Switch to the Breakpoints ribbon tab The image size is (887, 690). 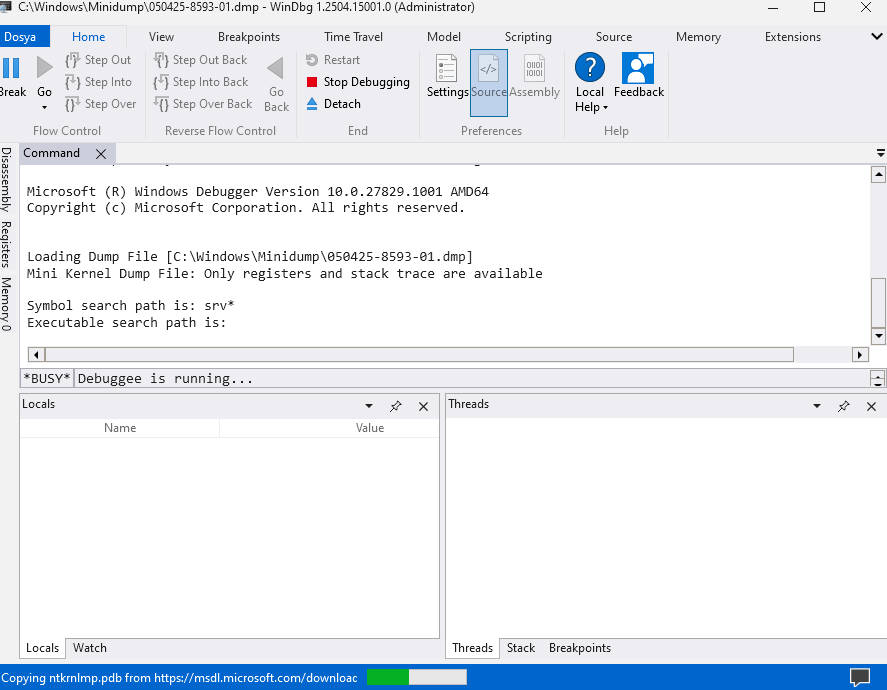[249, 37]
